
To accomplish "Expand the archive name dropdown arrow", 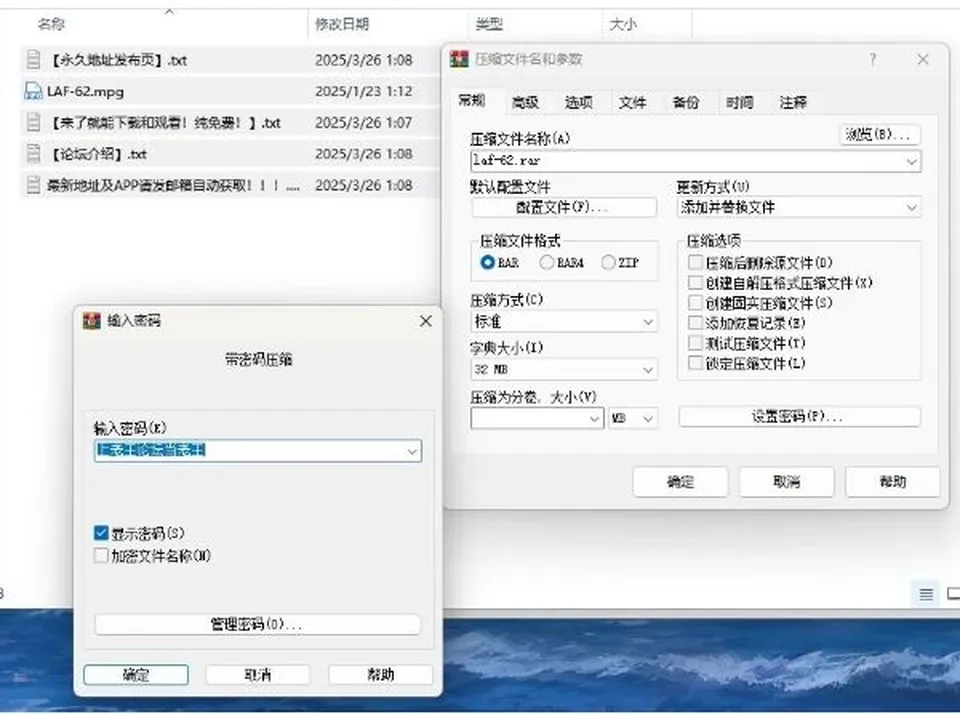I will click(912, 162).
